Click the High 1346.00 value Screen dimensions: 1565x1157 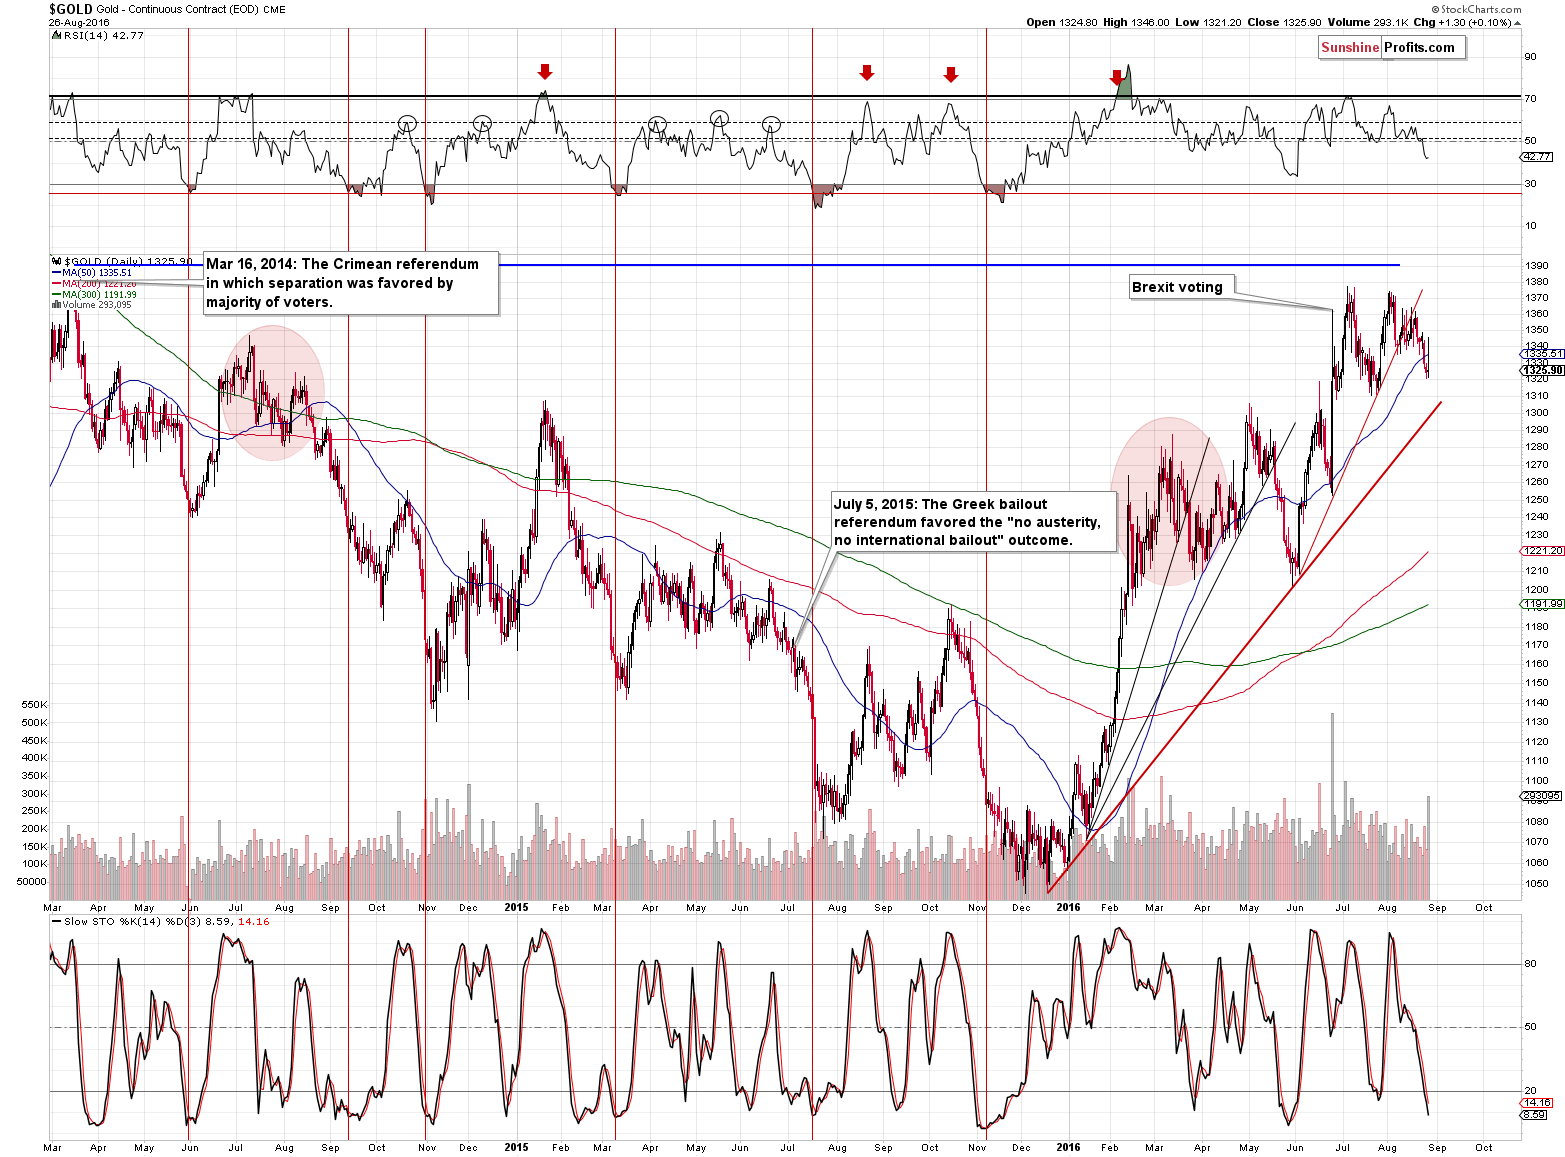[1136, 22]
